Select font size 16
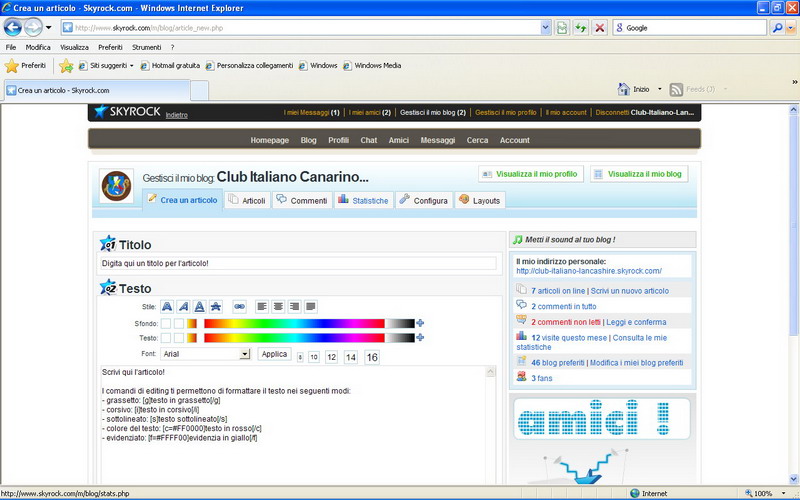Screen dimensions: 800x500 click(x=372, y=357)
